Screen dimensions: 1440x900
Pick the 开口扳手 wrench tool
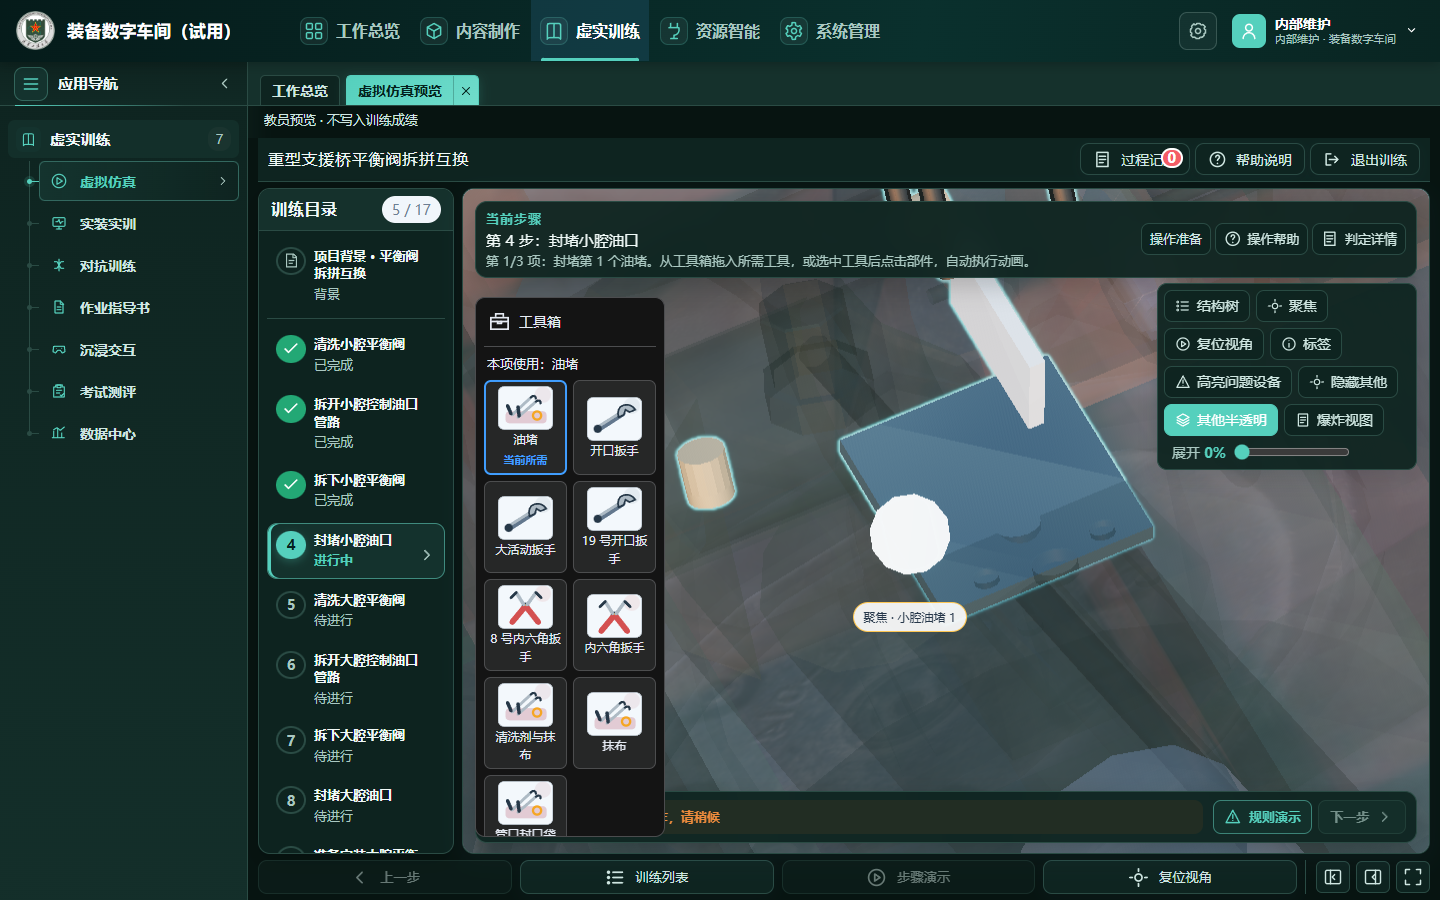614,427
